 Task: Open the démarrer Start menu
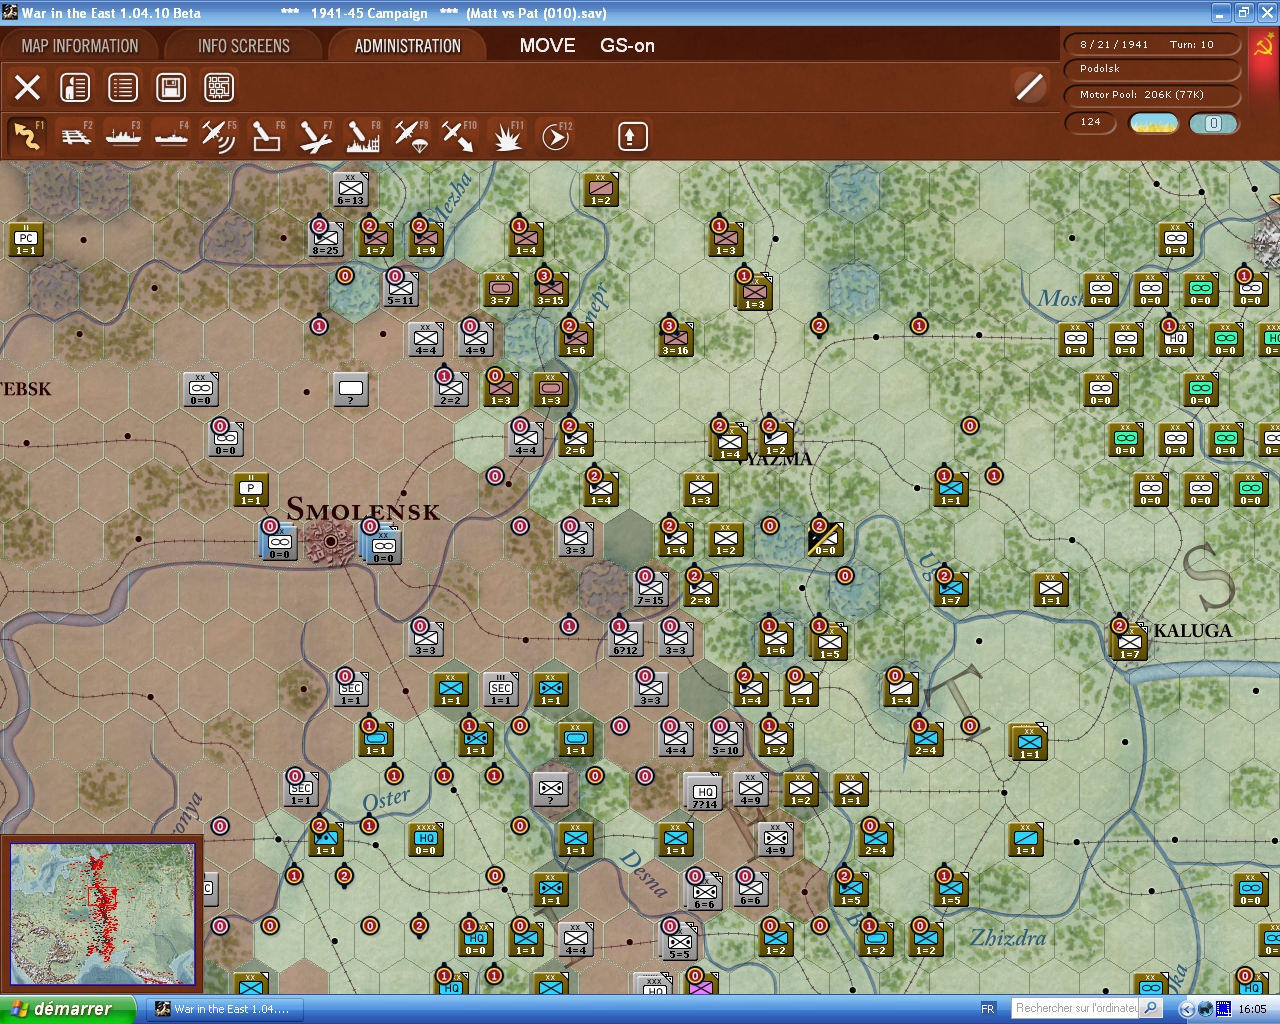(x=68, y=1009)
